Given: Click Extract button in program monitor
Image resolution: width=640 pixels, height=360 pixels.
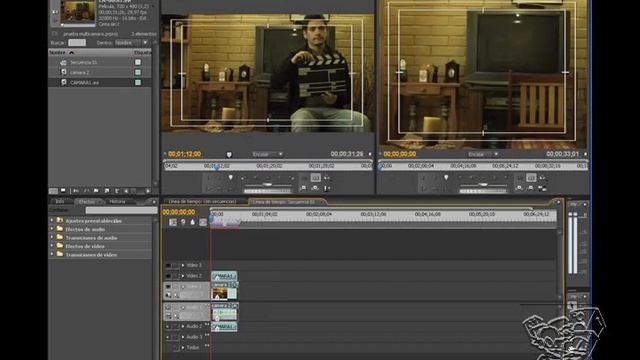Looking at the screenshot, I should pos(531,188).
